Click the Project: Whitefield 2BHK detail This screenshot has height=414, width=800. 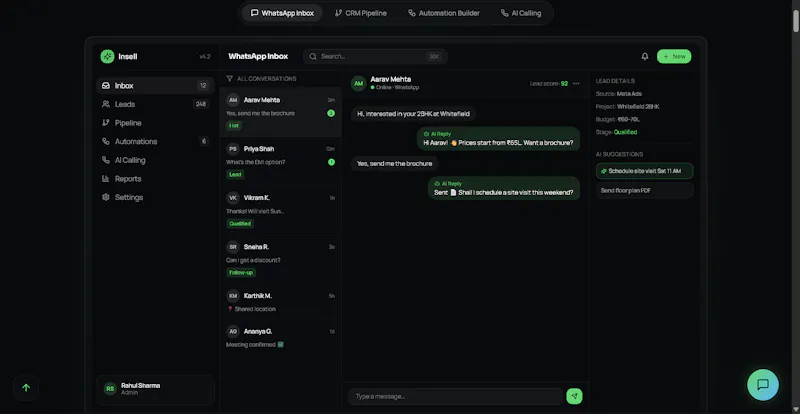tap(628, 107)
